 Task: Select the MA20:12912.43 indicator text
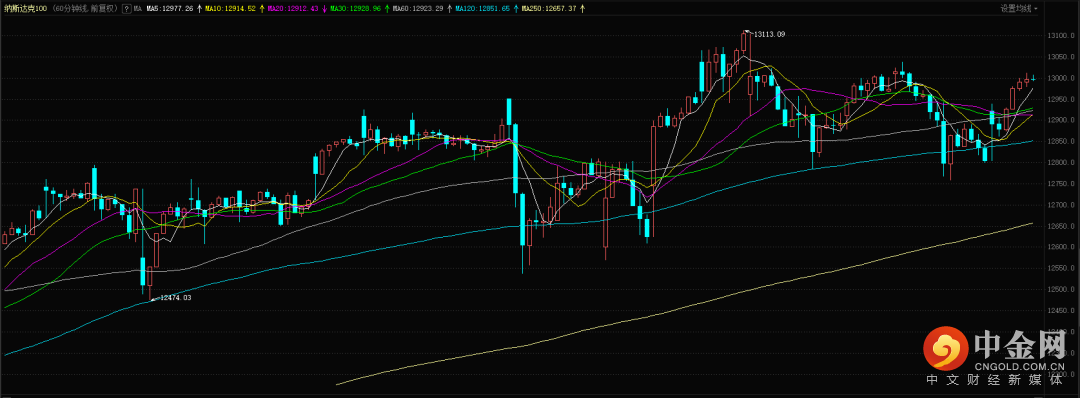pos(293,9)
